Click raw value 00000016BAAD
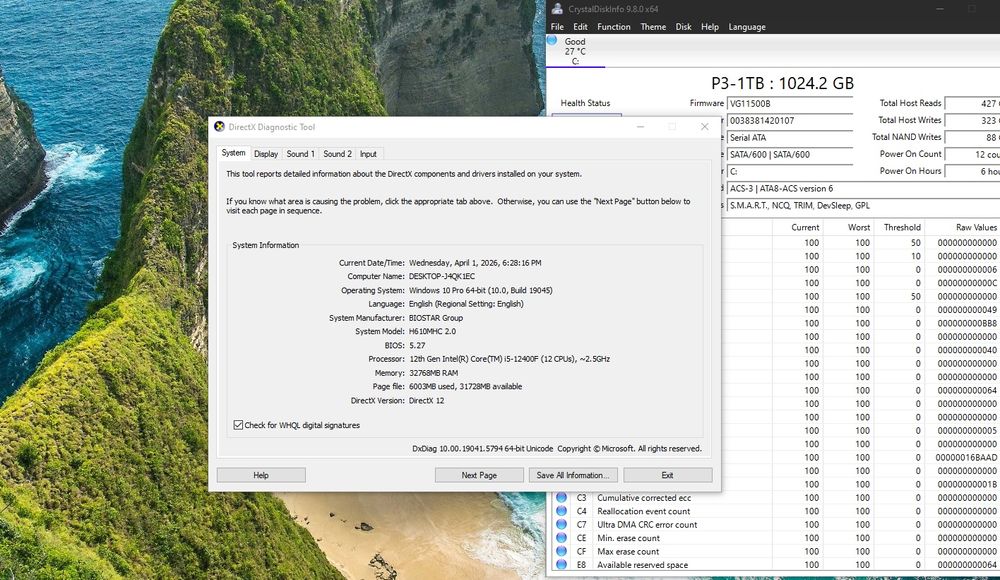Viewport: 1000px width, 580px height. click(x=966, y=457)
